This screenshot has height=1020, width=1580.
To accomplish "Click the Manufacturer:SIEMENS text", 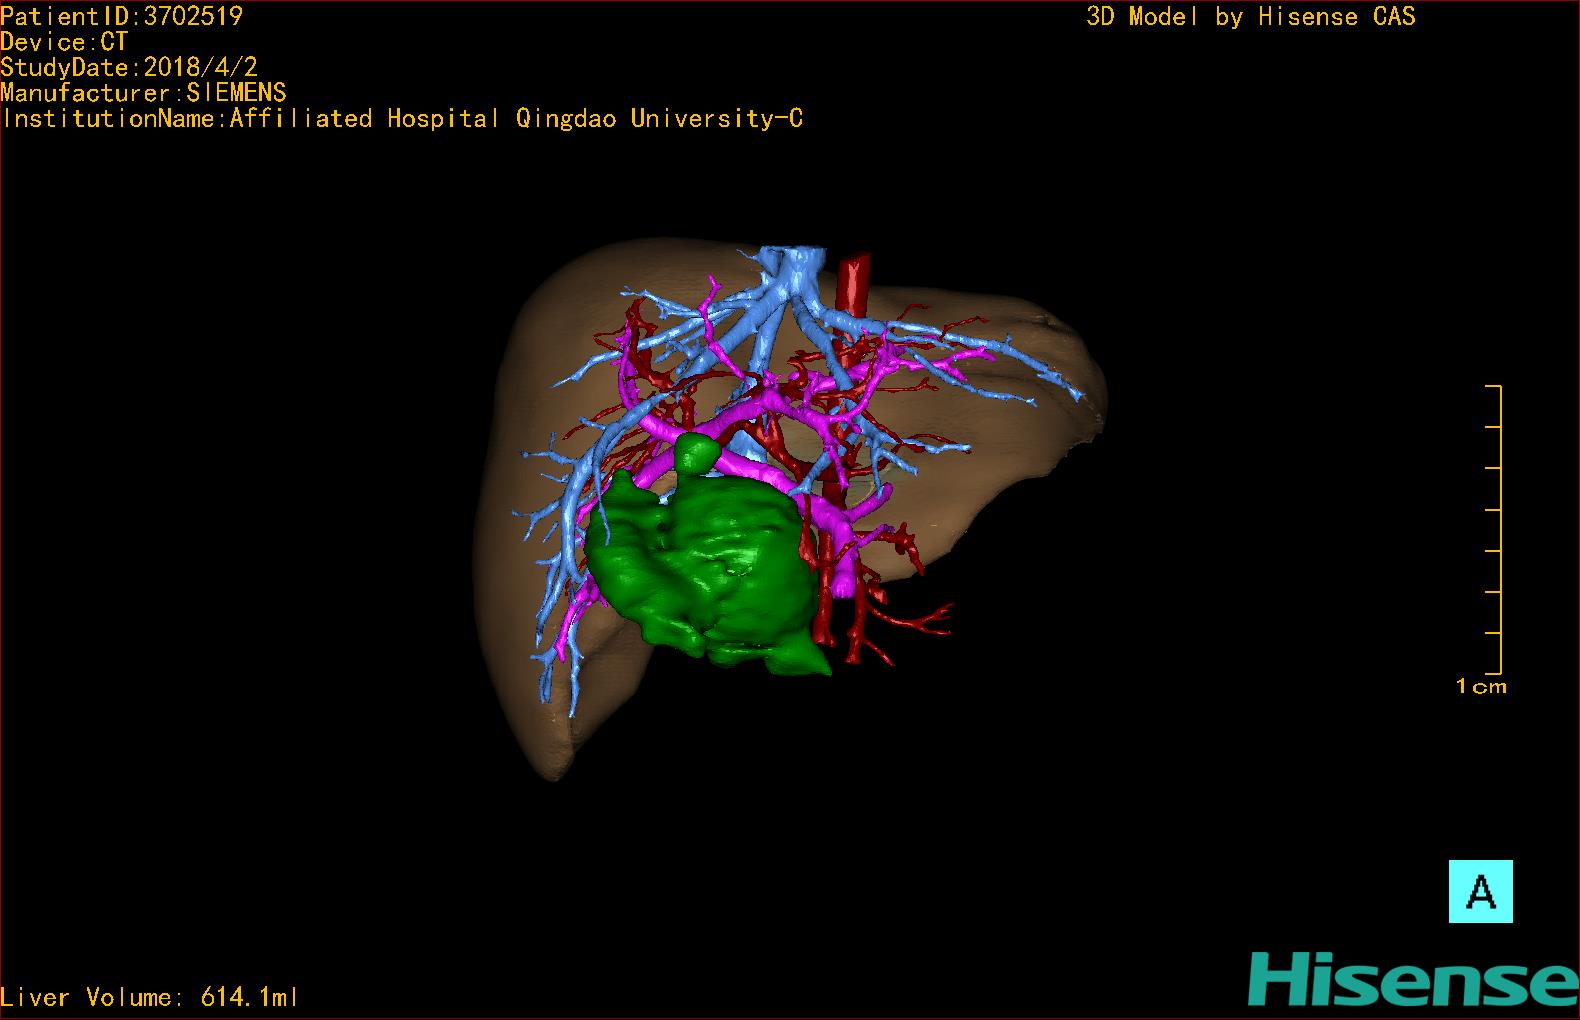I will click(143, 93).
